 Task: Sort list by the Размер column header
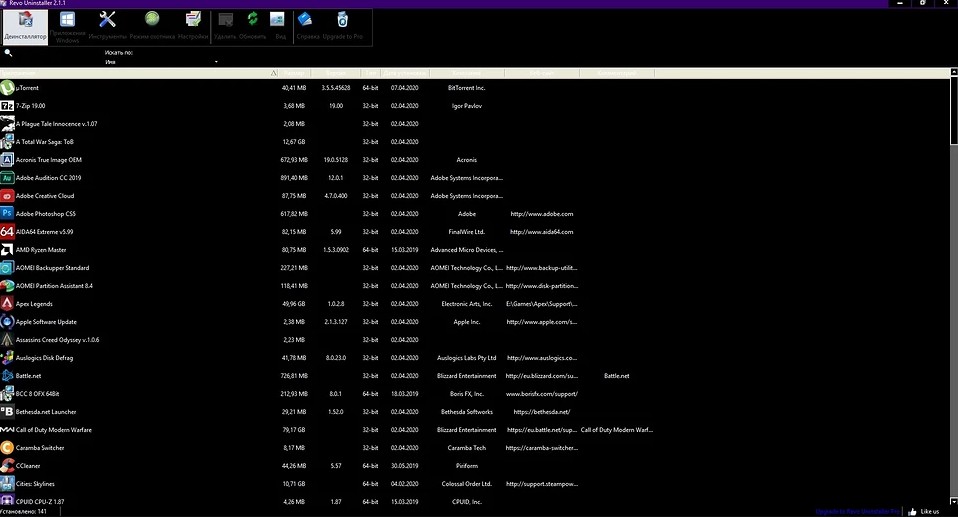294,73
